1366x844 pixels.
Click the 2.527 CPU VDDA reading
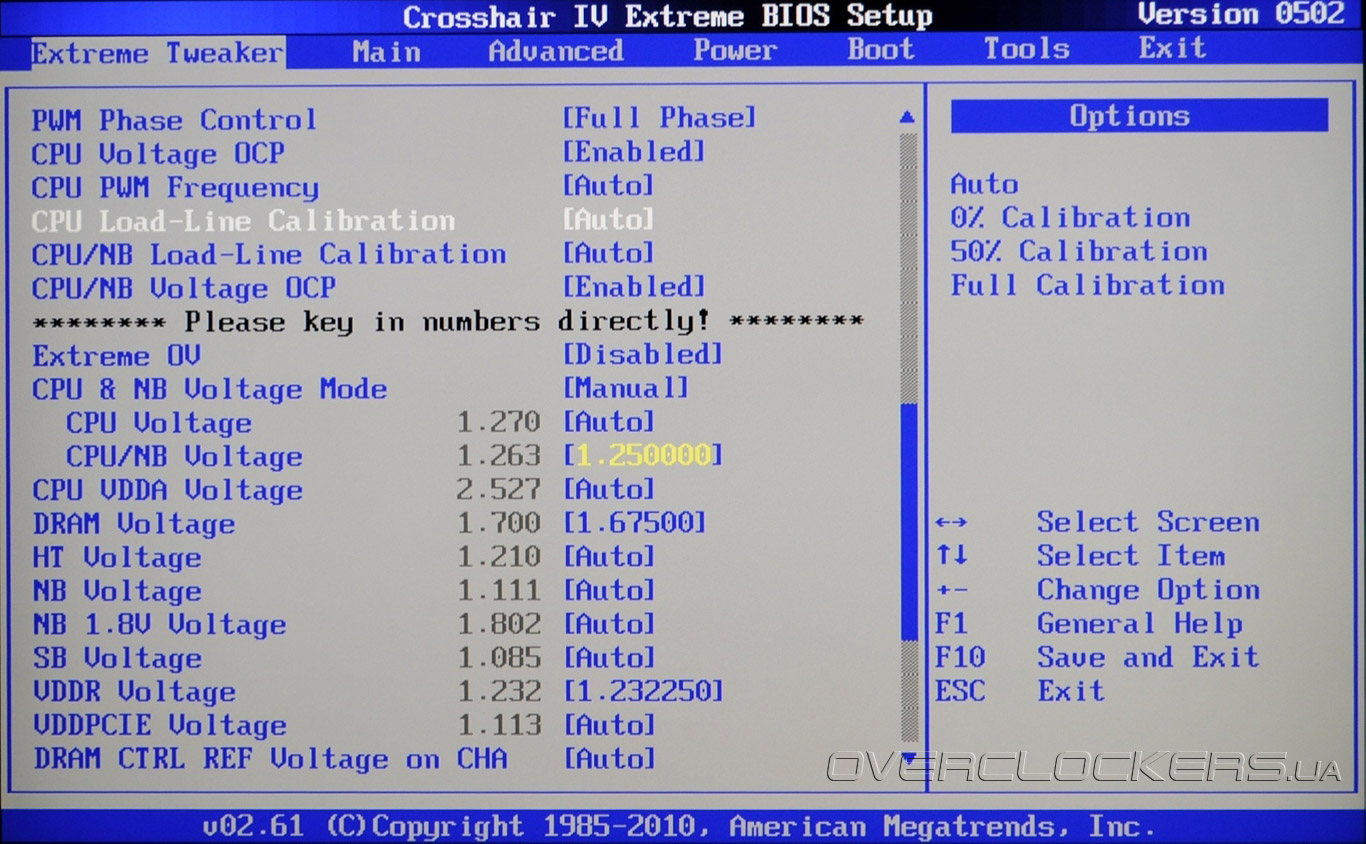tap(498, 489)
